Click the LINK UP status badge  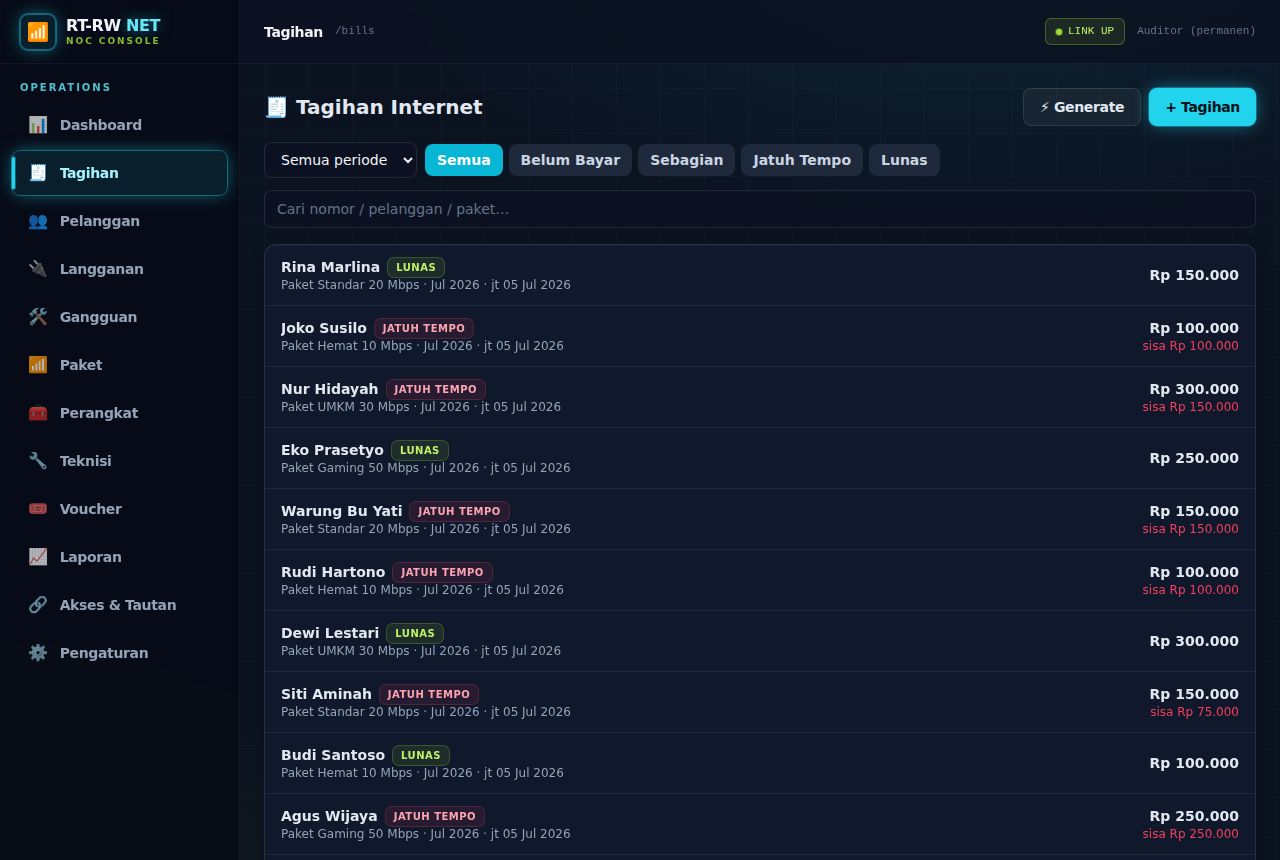(x=1085, y=31)
